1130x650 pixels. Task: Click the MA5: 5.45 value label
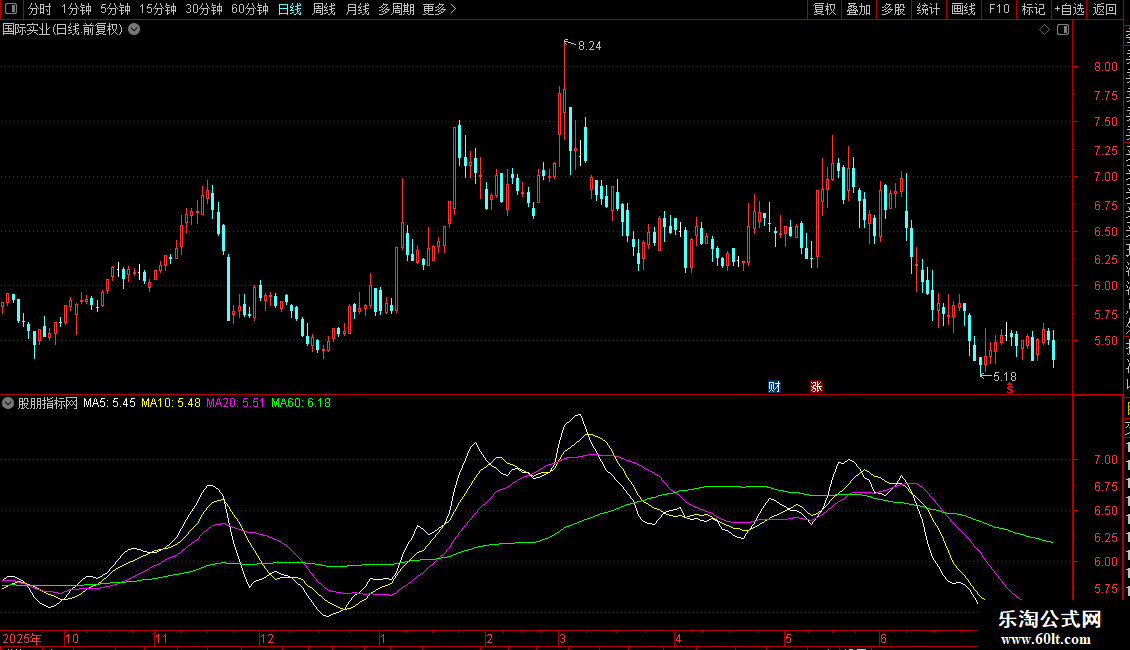(109, 403)
